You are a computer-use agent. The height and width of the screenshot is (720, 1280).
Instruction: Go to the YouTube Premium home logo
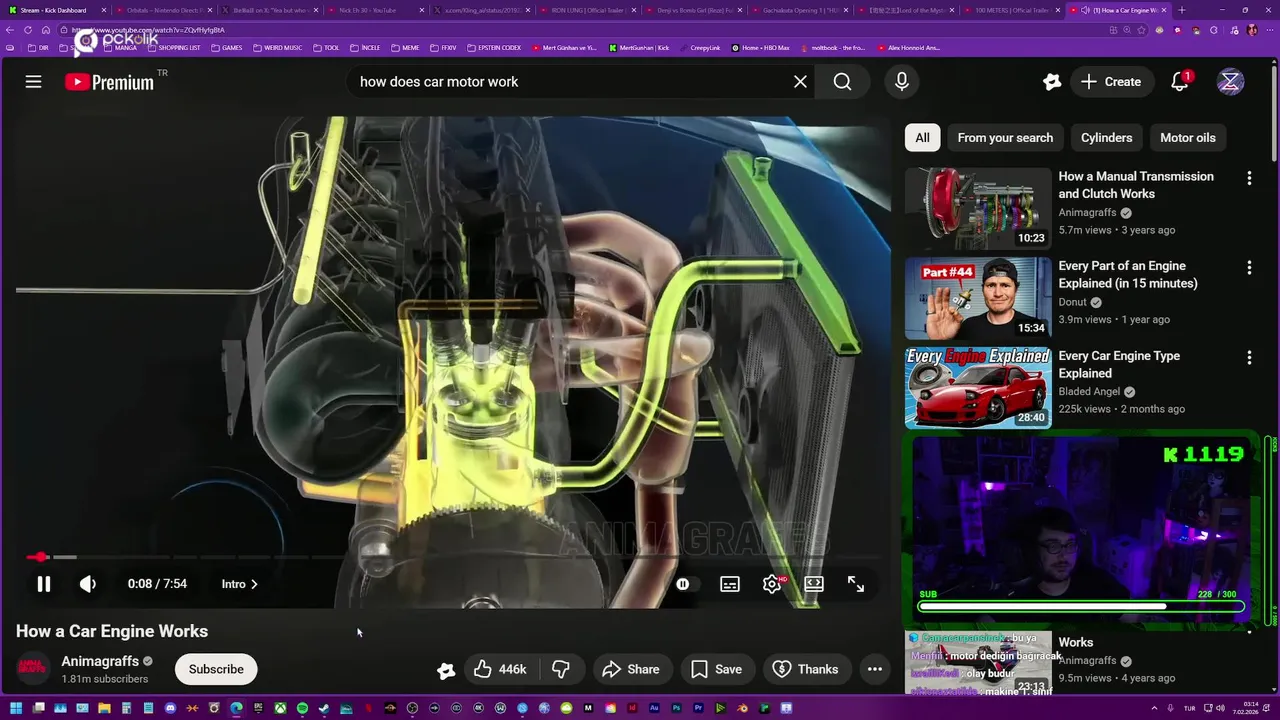(110, 82)
